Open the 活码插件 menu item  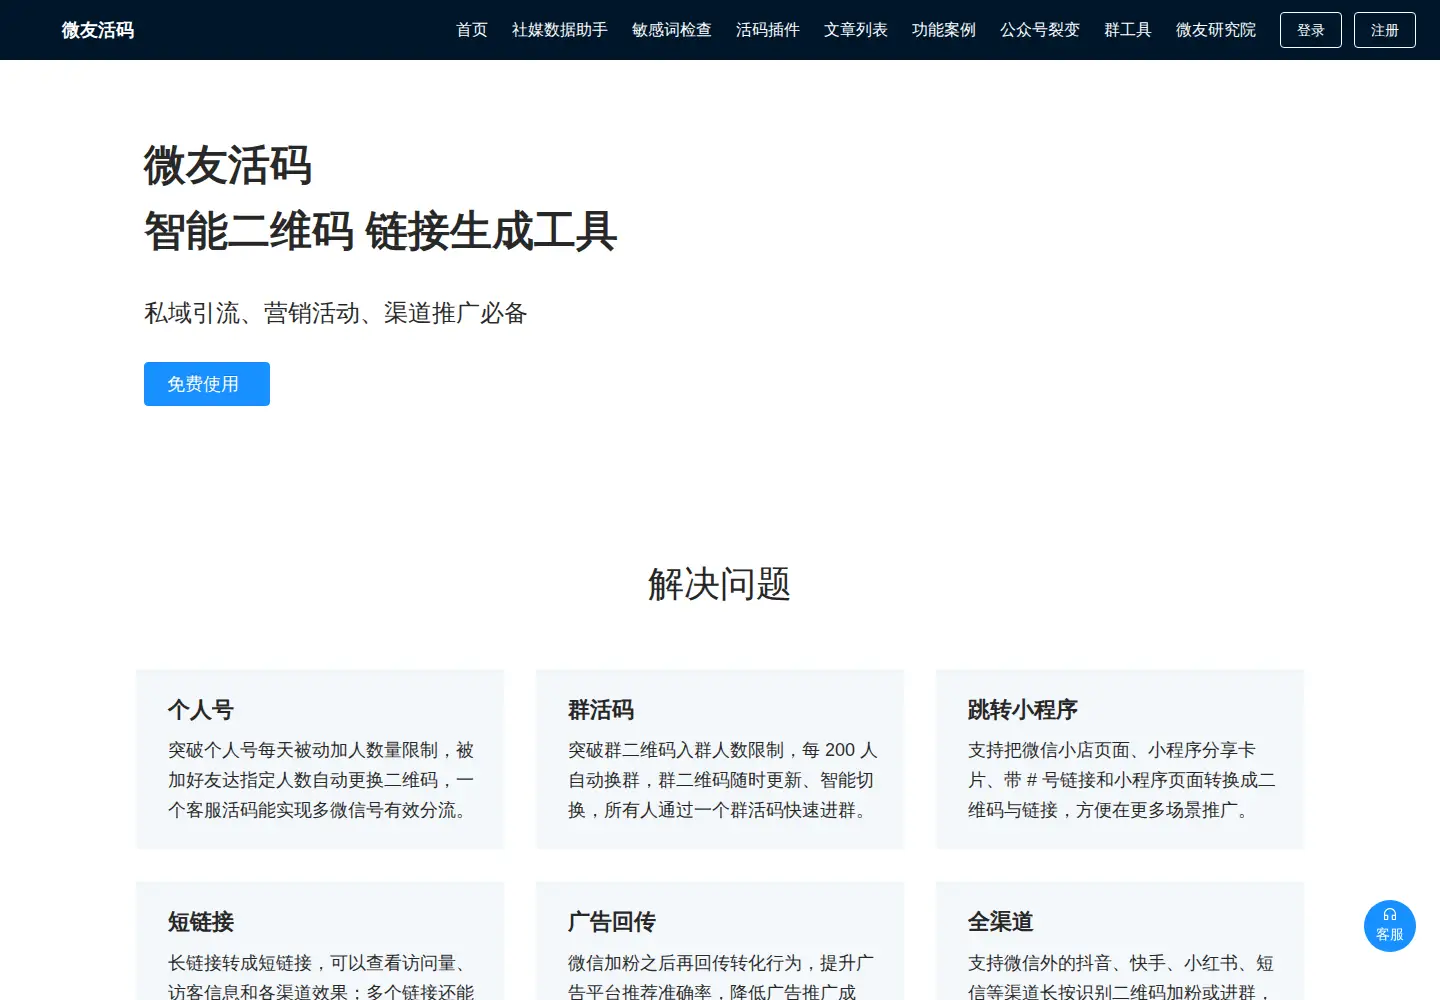pyautogui.click(x=768, y=30)
